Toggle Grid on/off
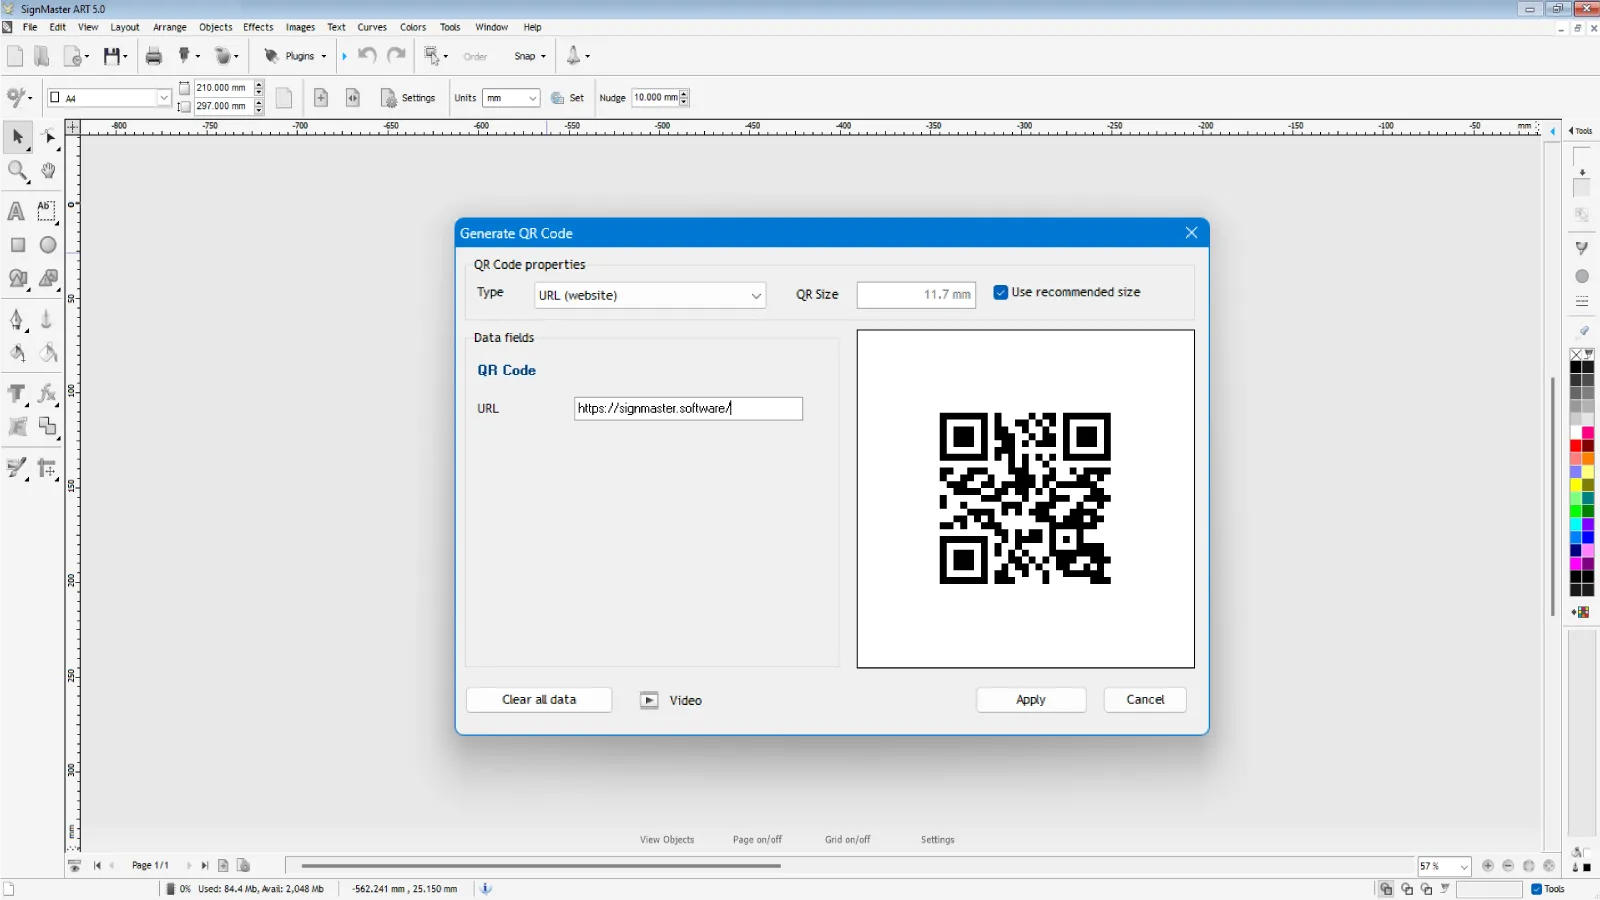This screenshot has width=1600, height=900. 847,840
